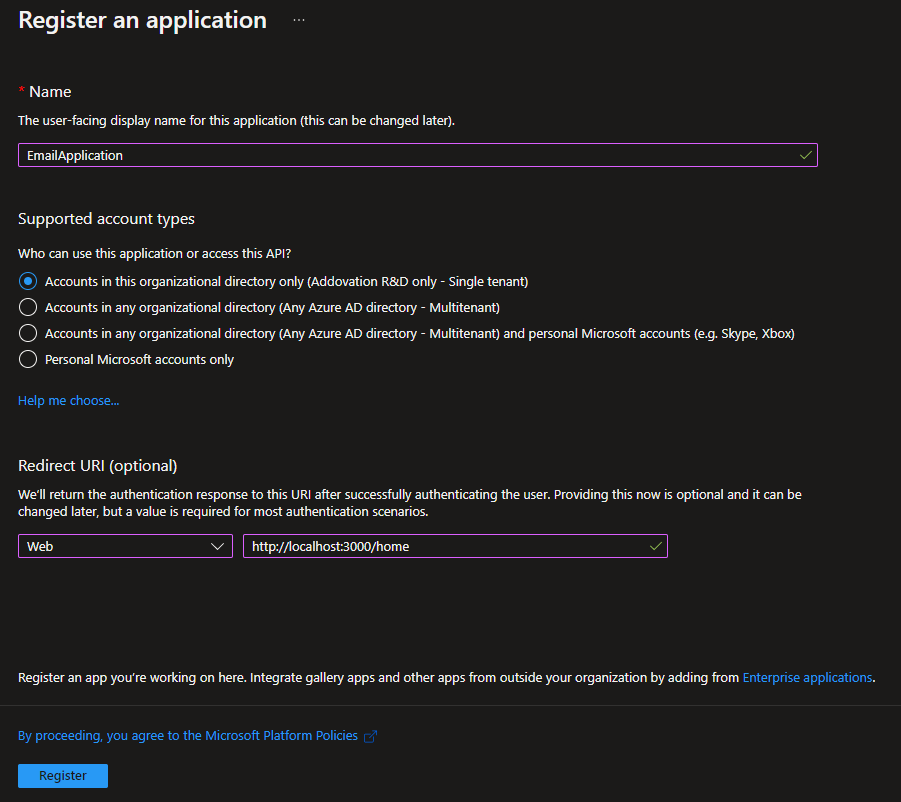The width and height of the screenshot is (901, 802).
Task: Choose Personal Microsoft accounts only
Action: point(28,360)
